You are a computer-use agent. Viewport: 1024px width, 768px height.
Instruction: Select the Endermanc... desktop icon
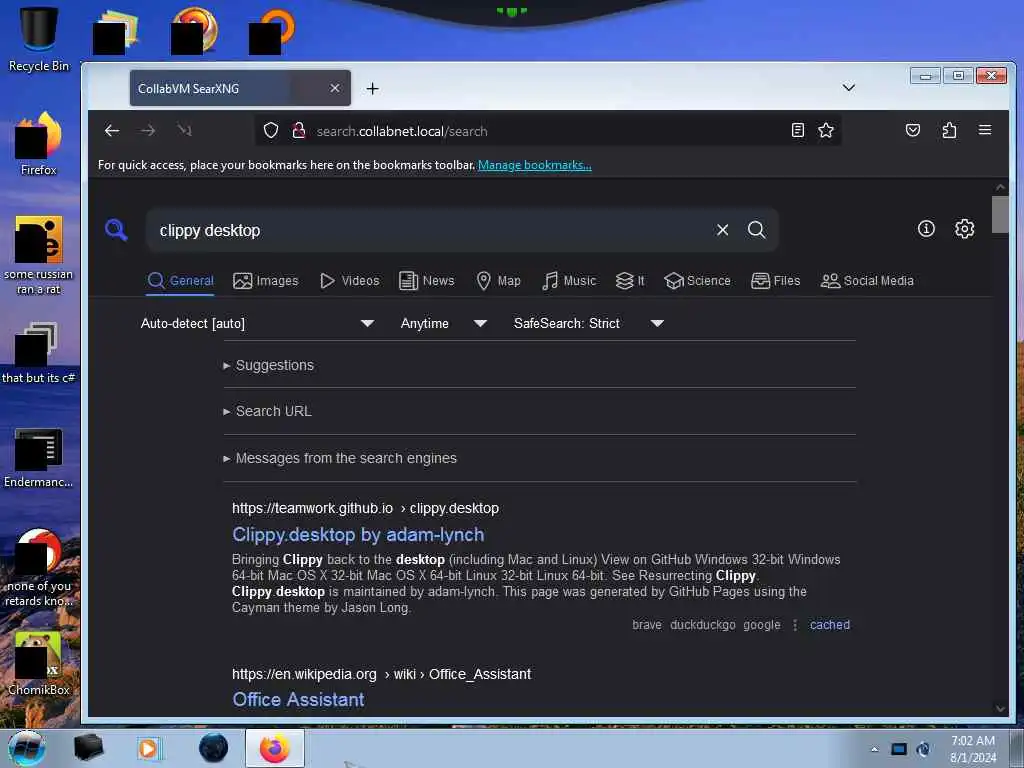[38, 458]
